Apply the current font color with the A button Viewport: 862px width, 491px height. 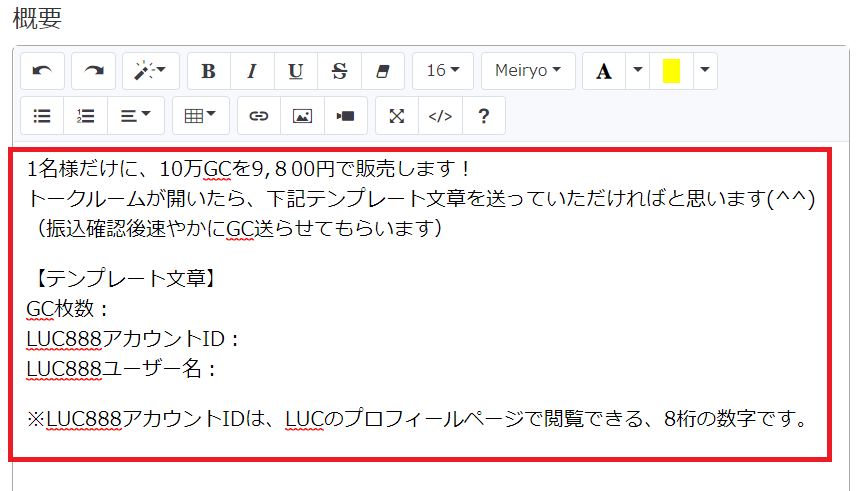click(604, 71)
